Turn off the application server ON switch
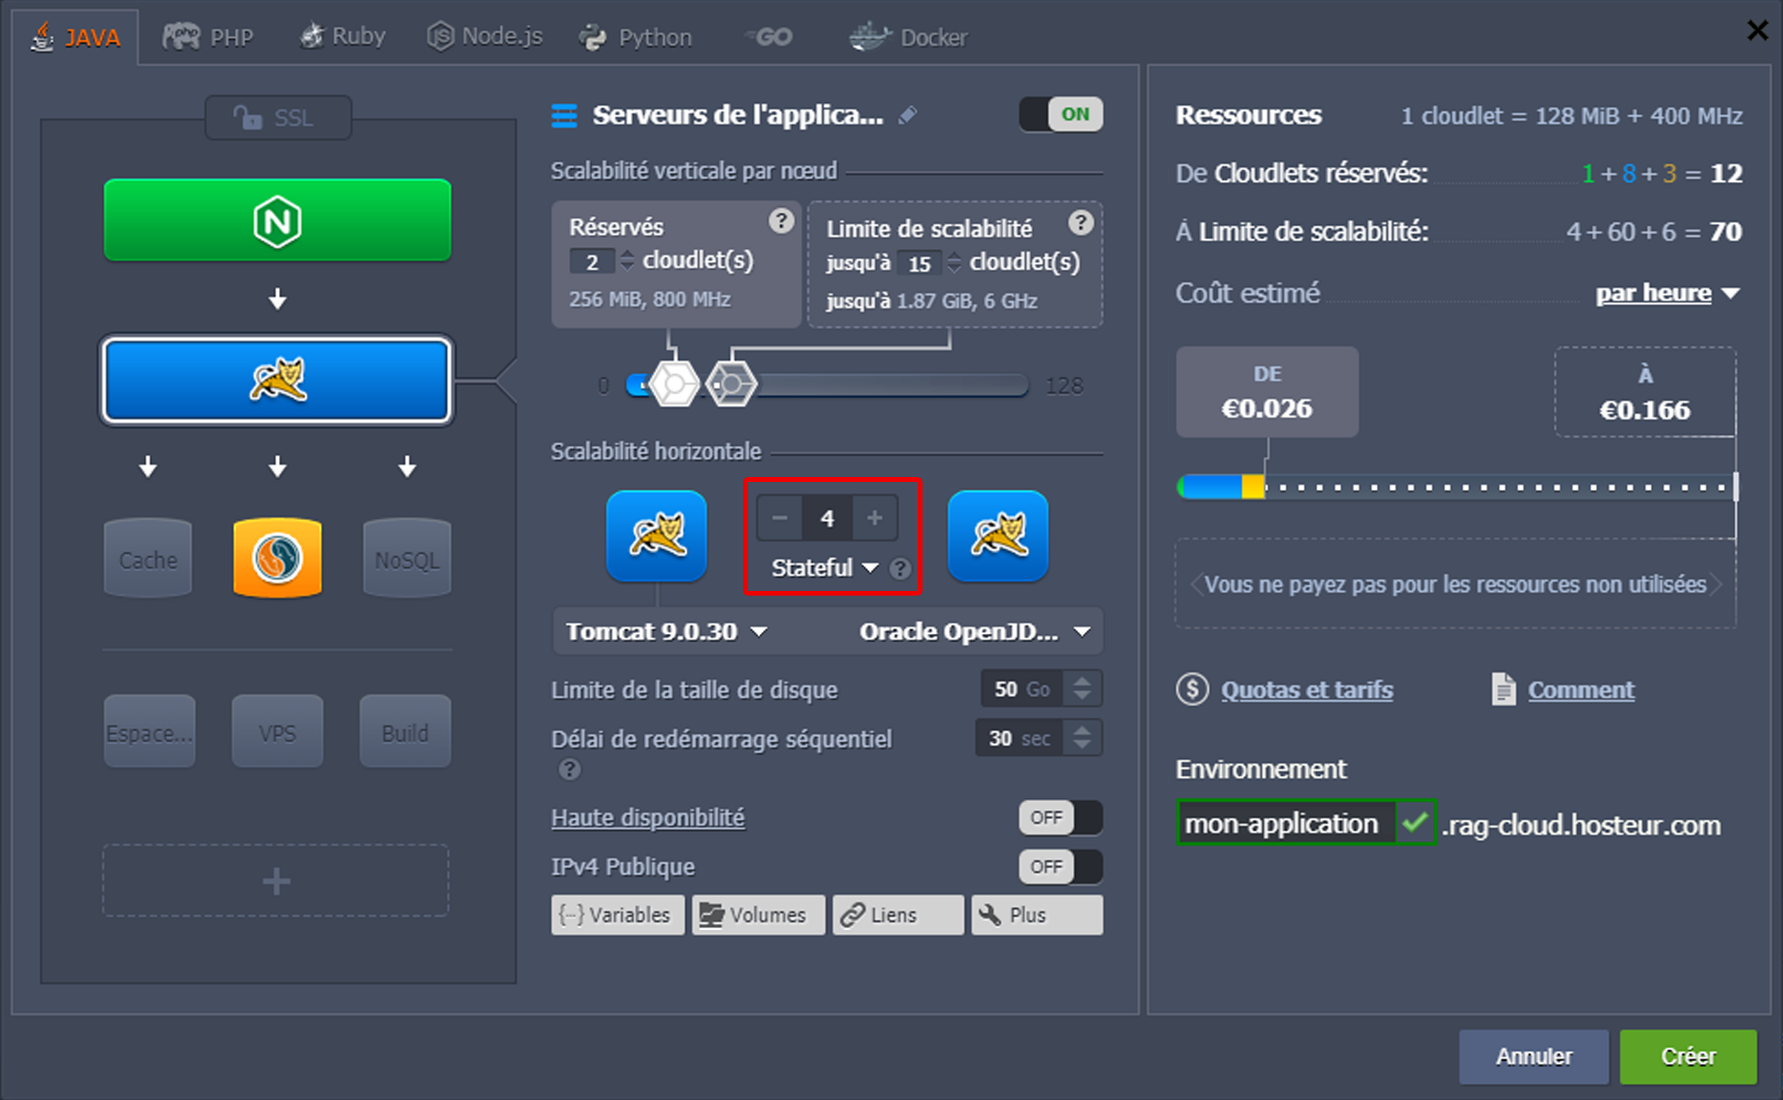The image size is (1783, 1100). click(1060, 114)
